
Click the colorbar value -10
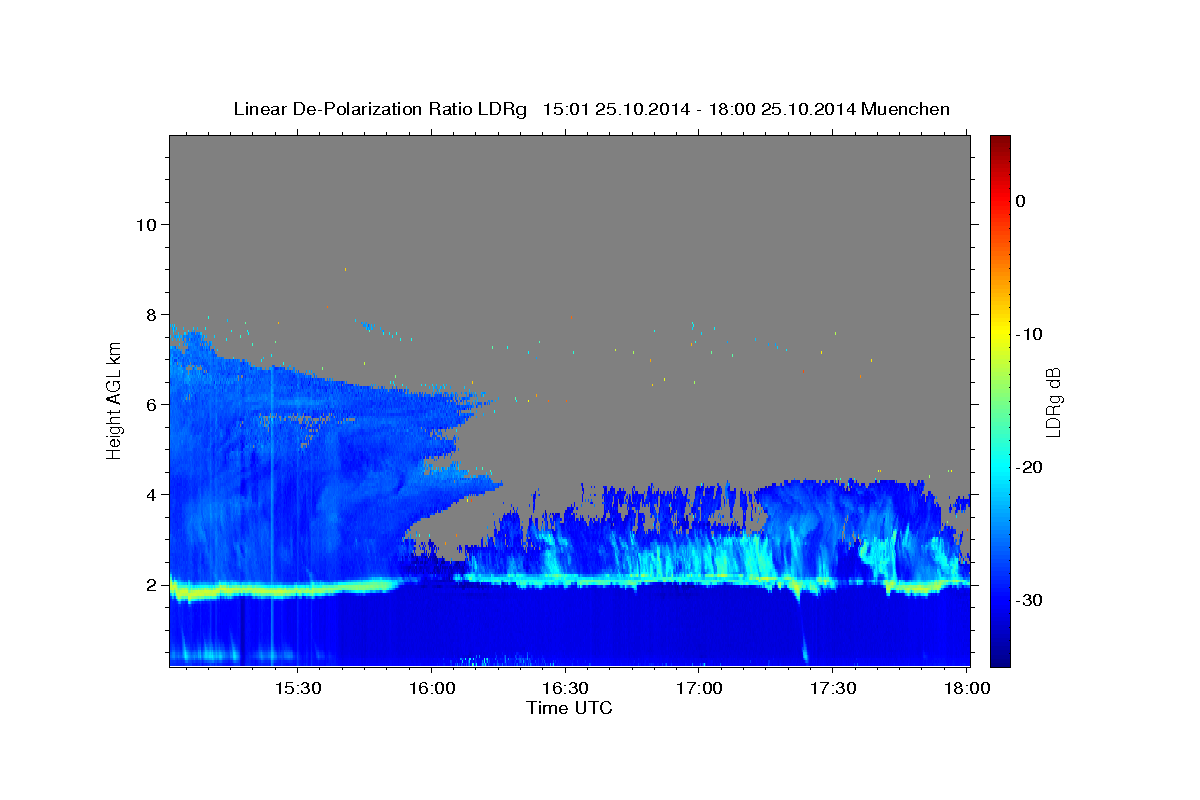(1029, 334)
